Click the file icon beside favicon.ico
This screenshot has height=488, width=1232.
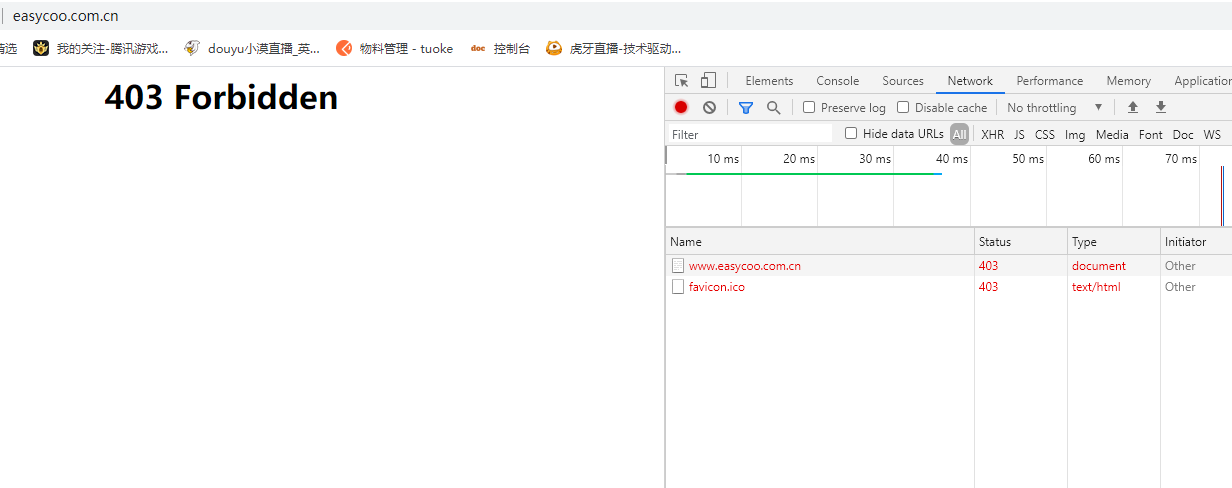click(x=677, y=287)
